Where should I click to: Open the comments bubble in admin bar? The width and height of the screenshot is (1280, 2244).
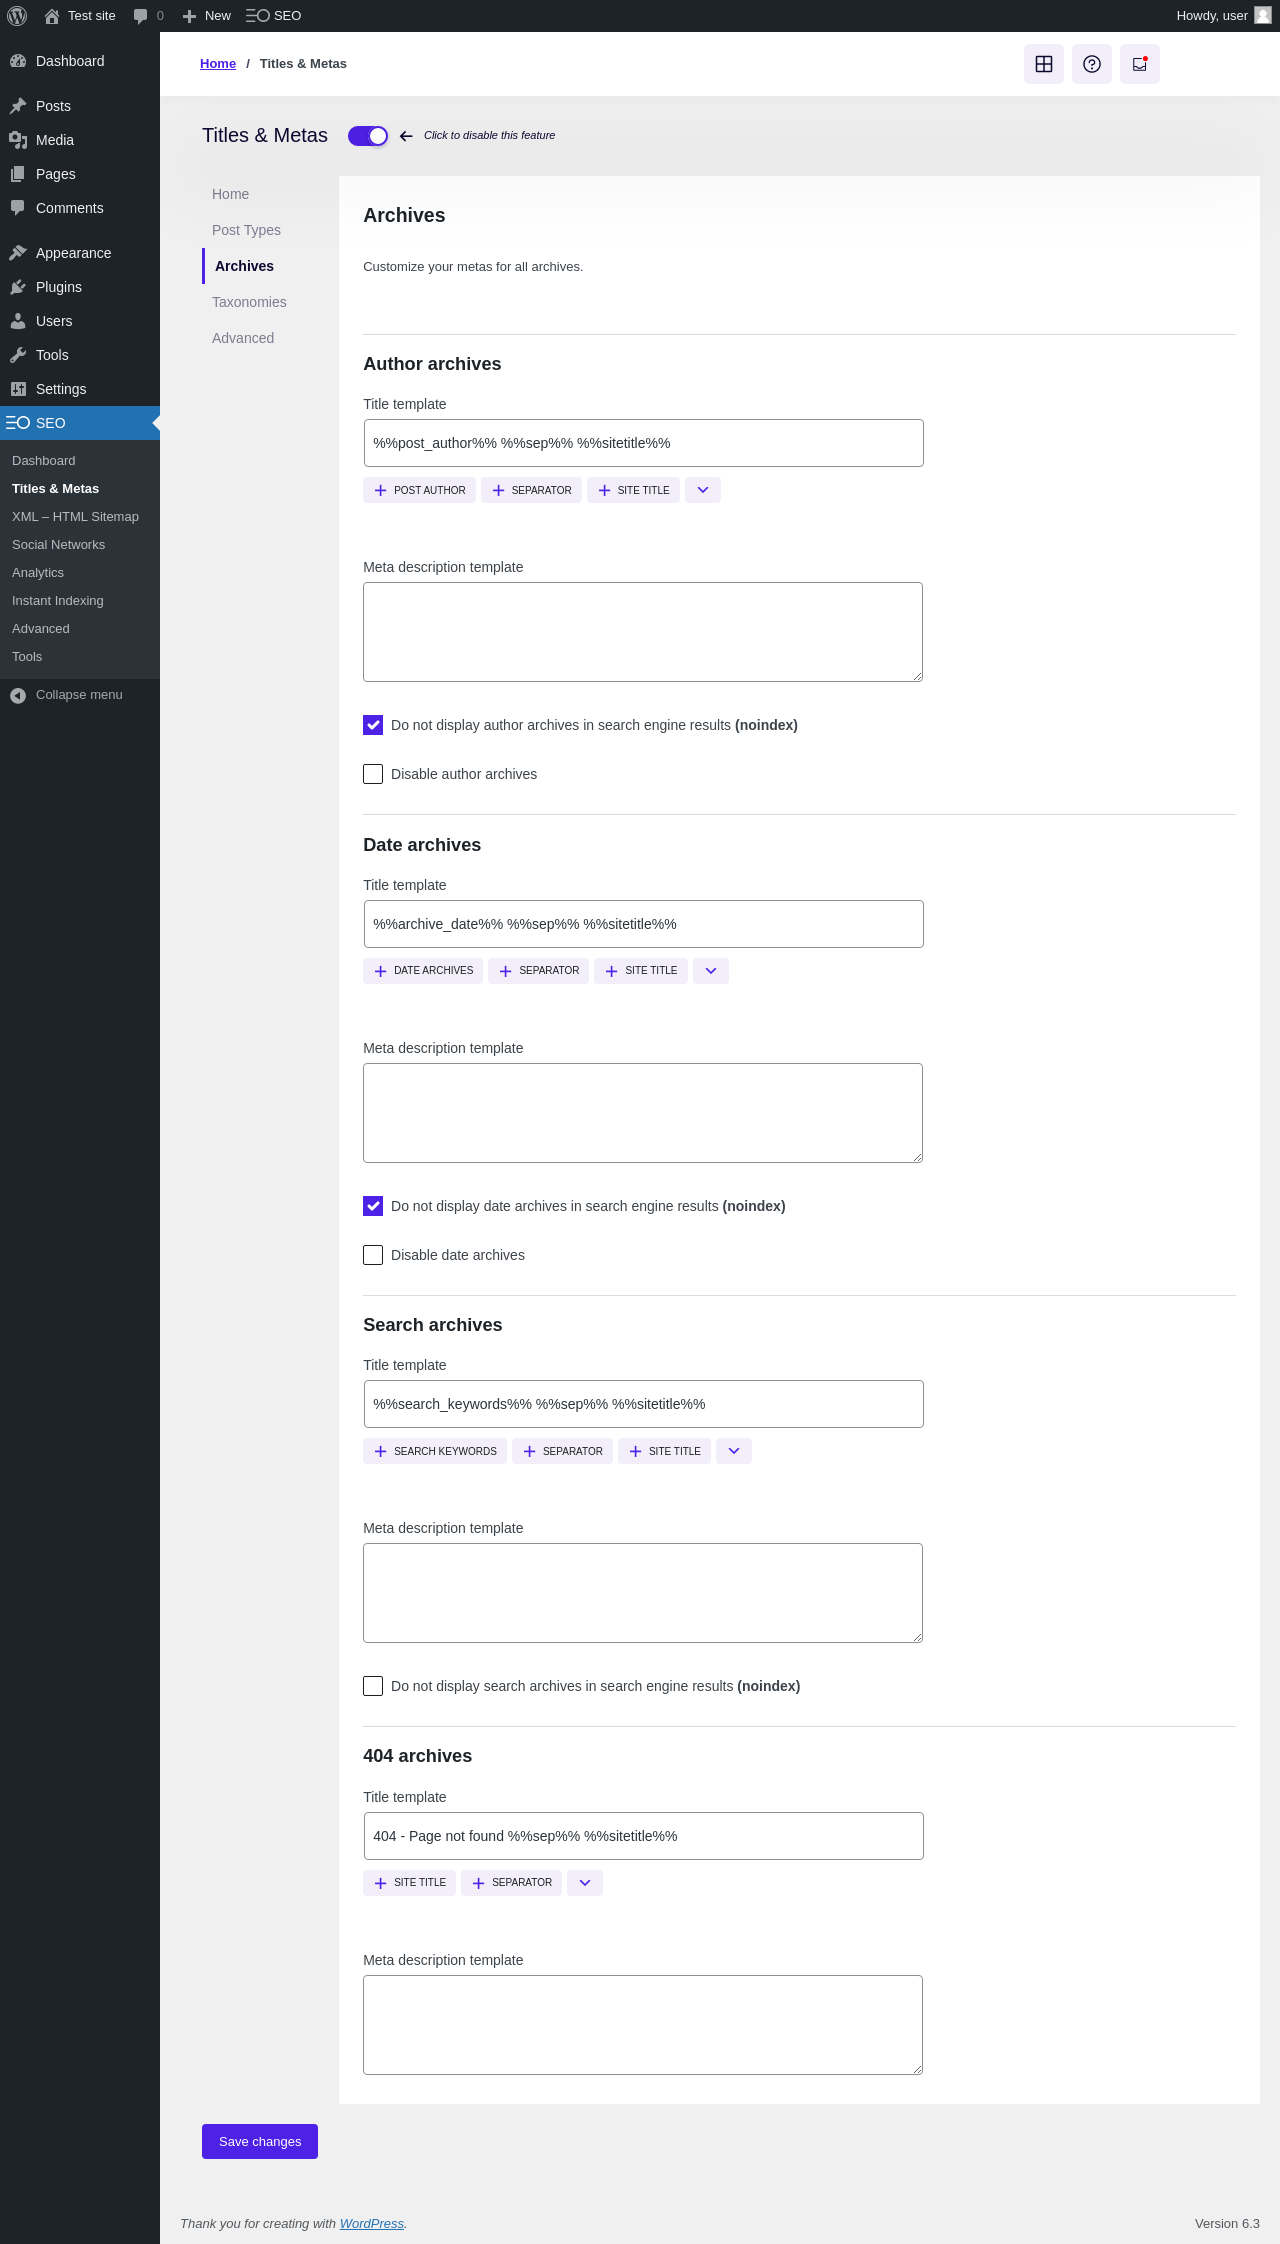148,16
